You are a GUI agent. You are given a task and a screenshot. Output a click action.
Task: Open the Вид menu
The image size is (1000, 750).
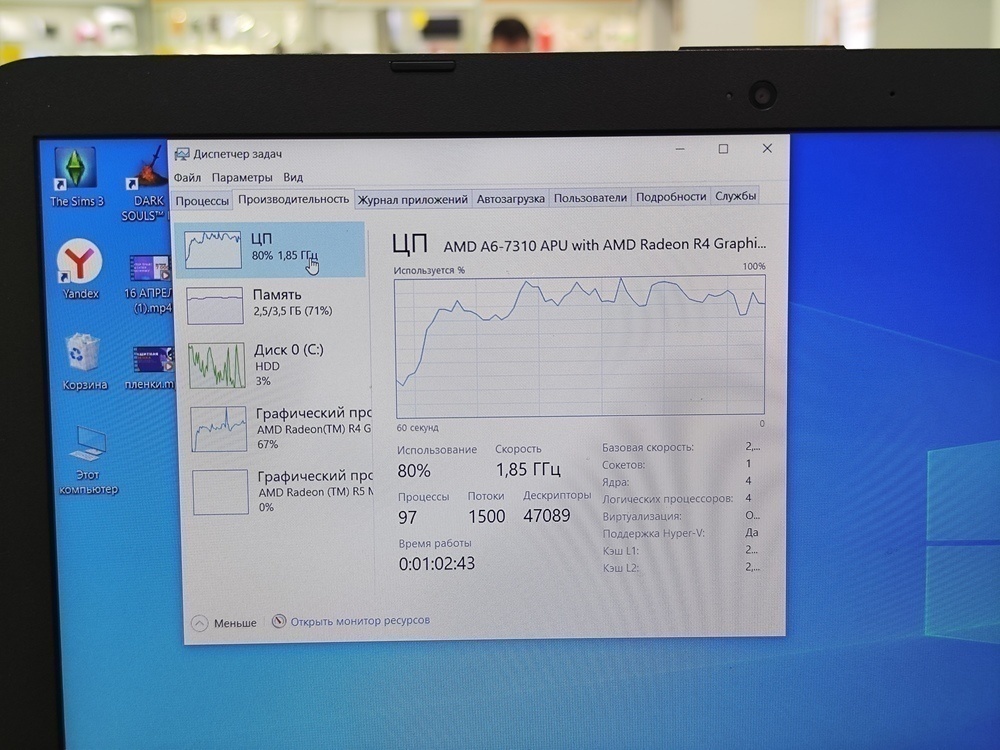[292, 176]
